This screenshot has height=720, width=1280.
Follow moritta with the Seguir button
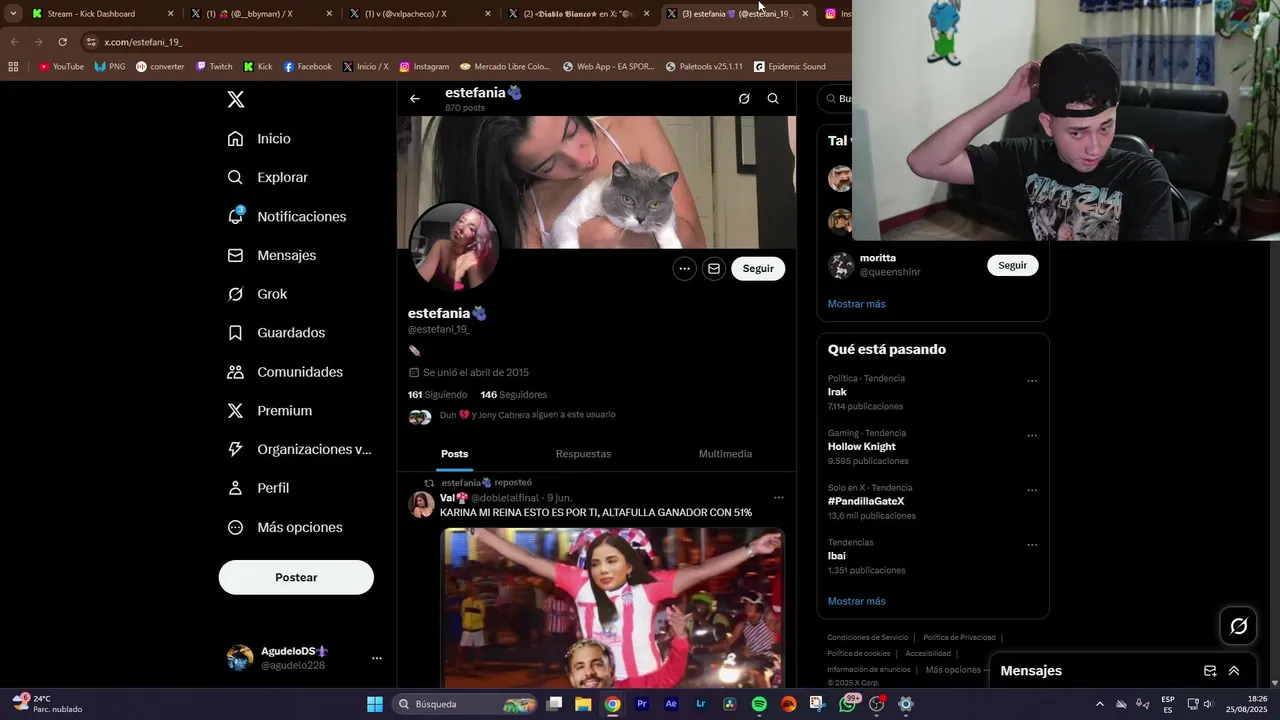[x=1012, y=265]
